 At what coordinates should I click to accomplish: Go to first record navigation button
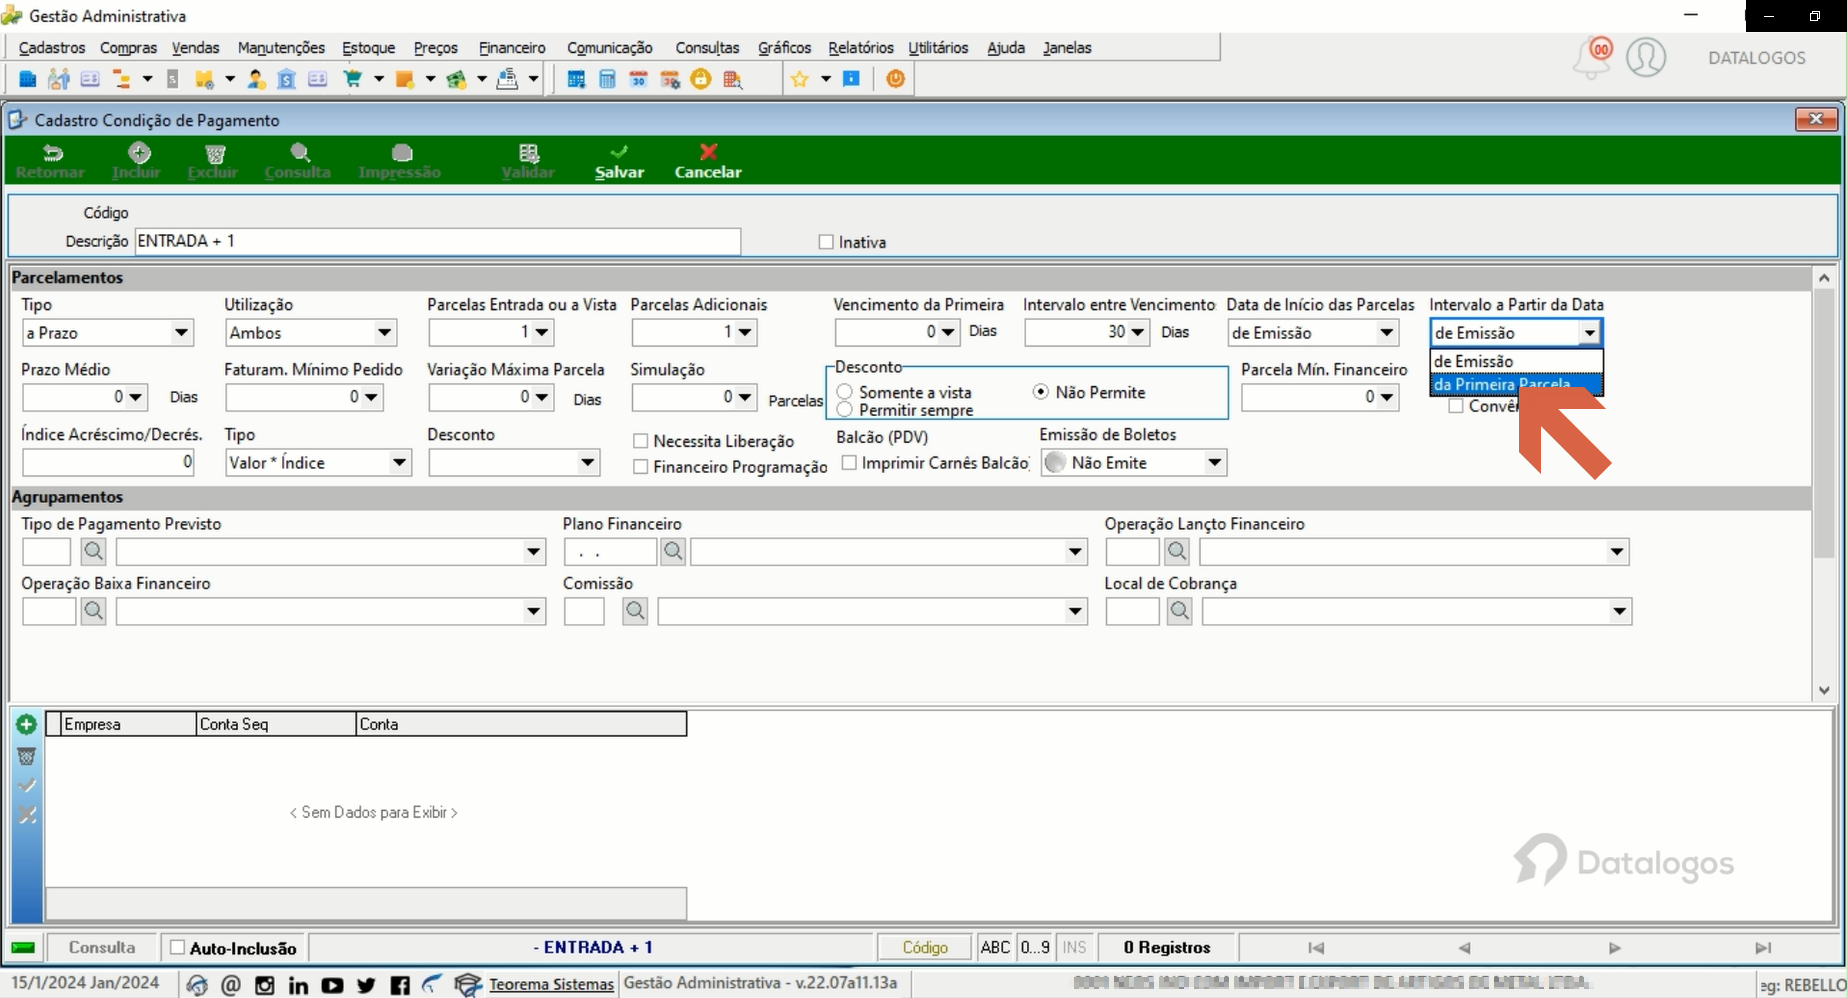1316,948
